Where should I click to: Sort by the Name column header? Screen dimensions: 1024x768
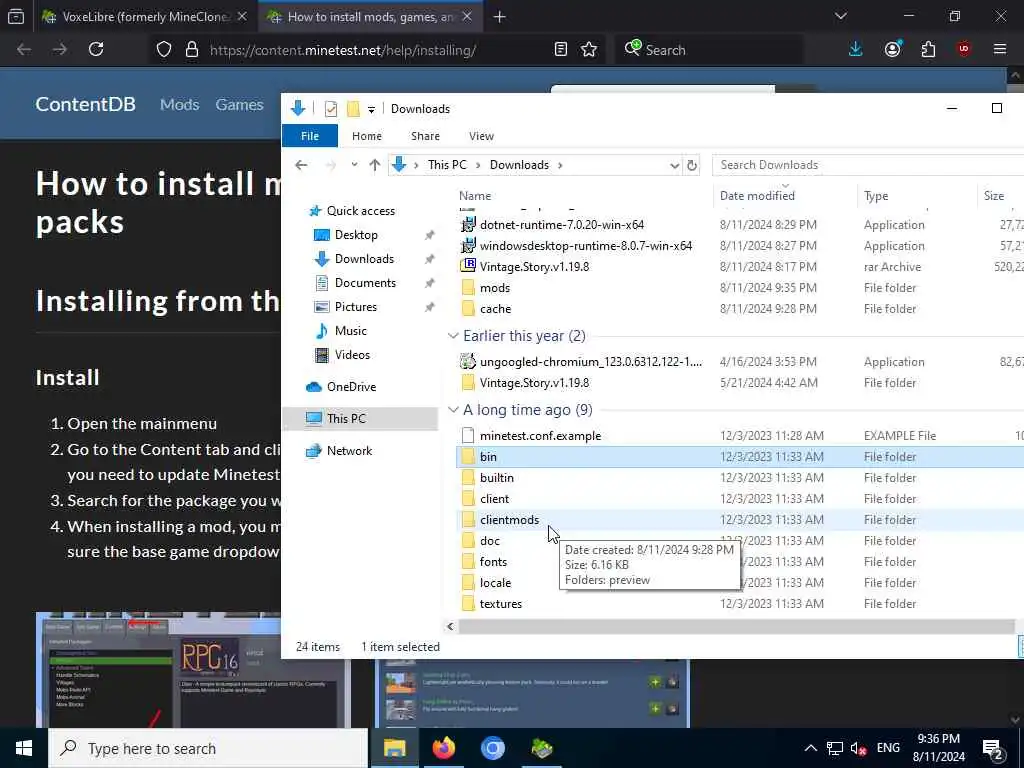(x=475, y=196)
